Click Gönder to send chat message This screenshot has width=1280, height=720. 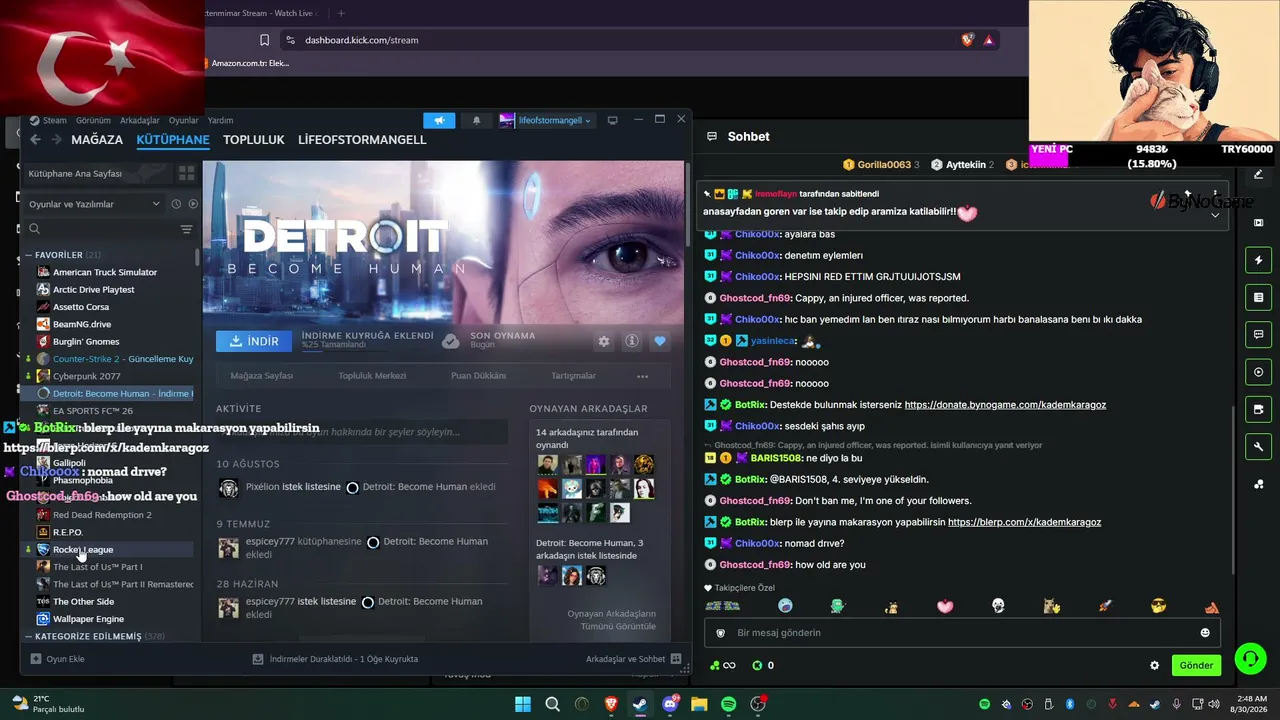[x=1196, y=665]
